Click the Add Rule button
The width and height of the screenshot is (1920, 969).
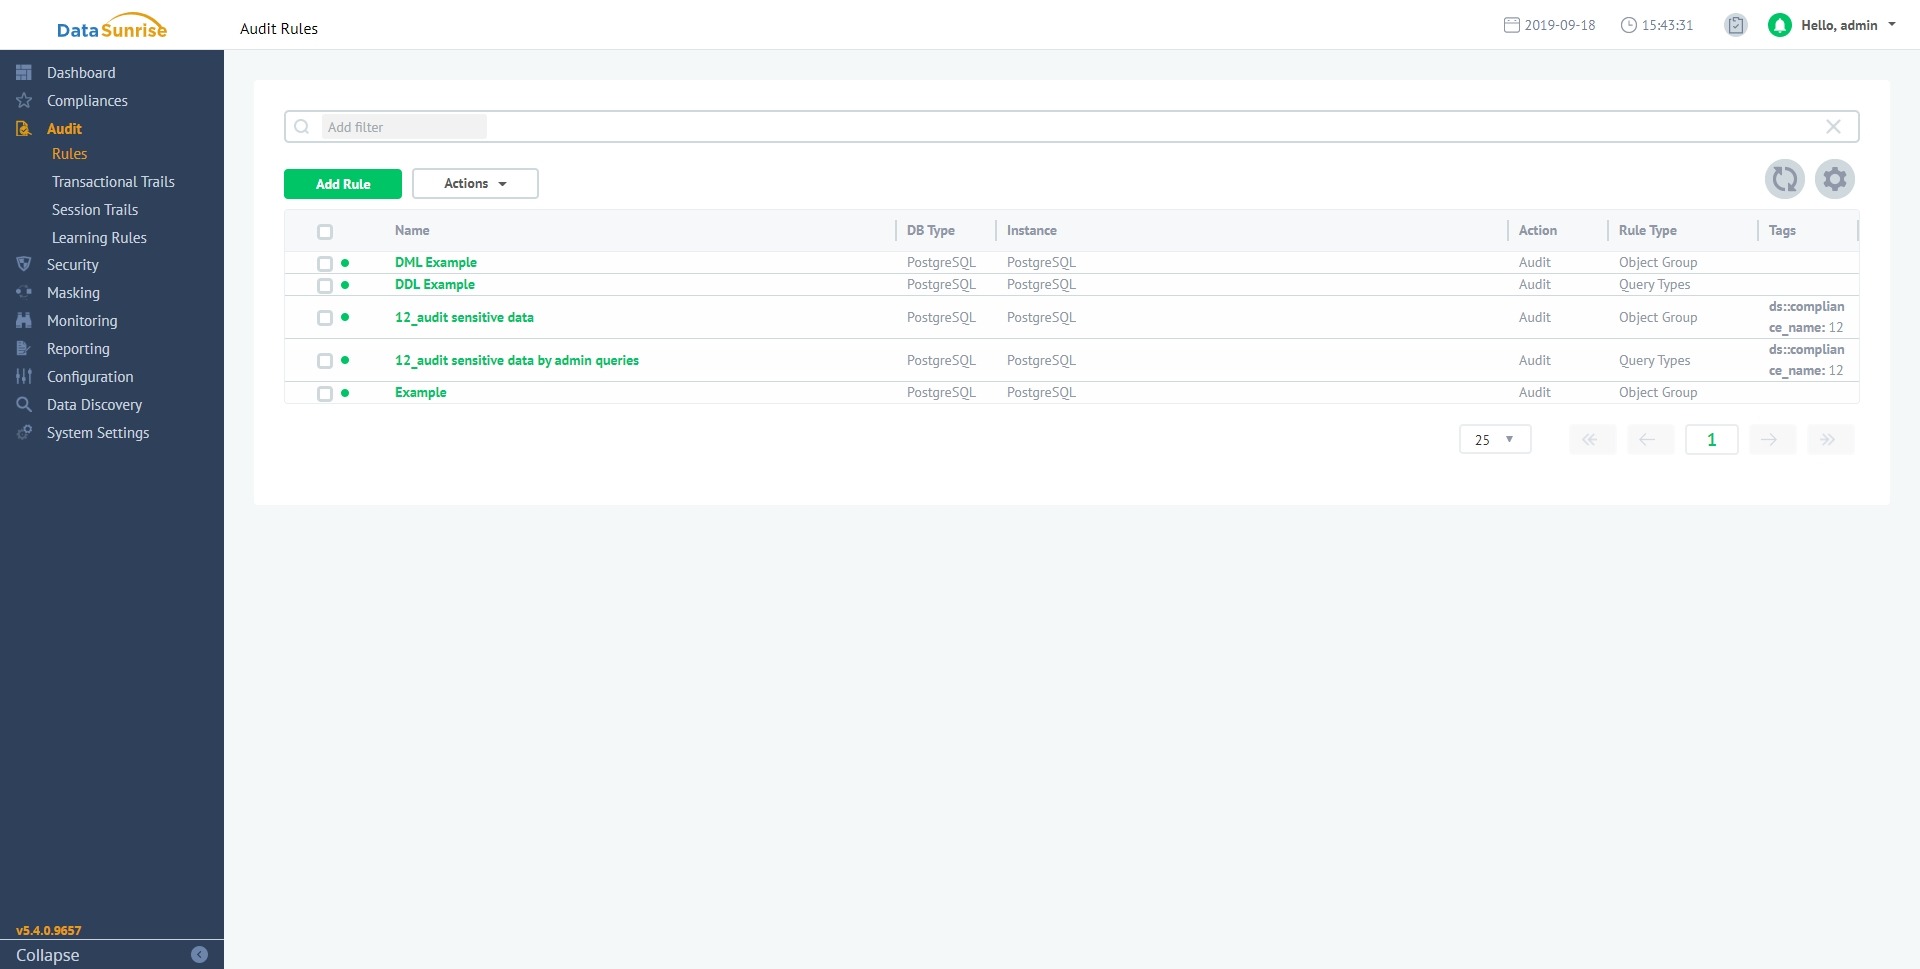pos(343,184)
